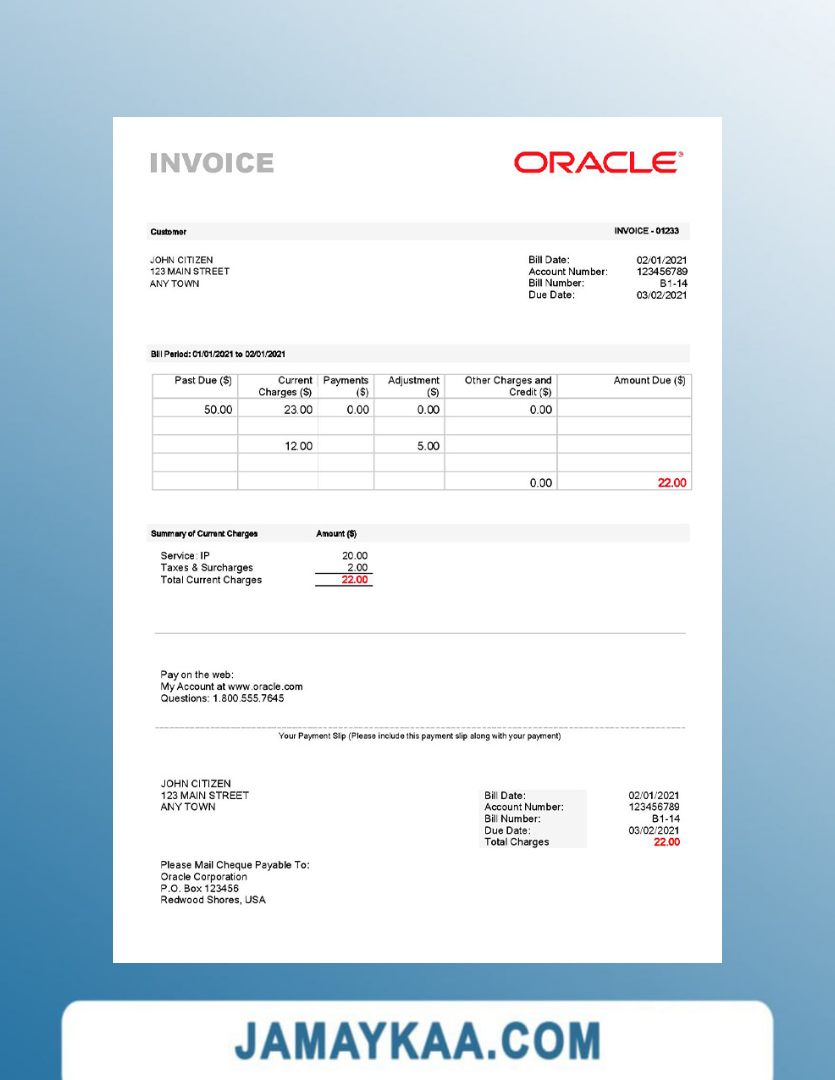Click the 50.00 past due cell
Screen dimensions: 835x1080
click(x=218, y=410)
